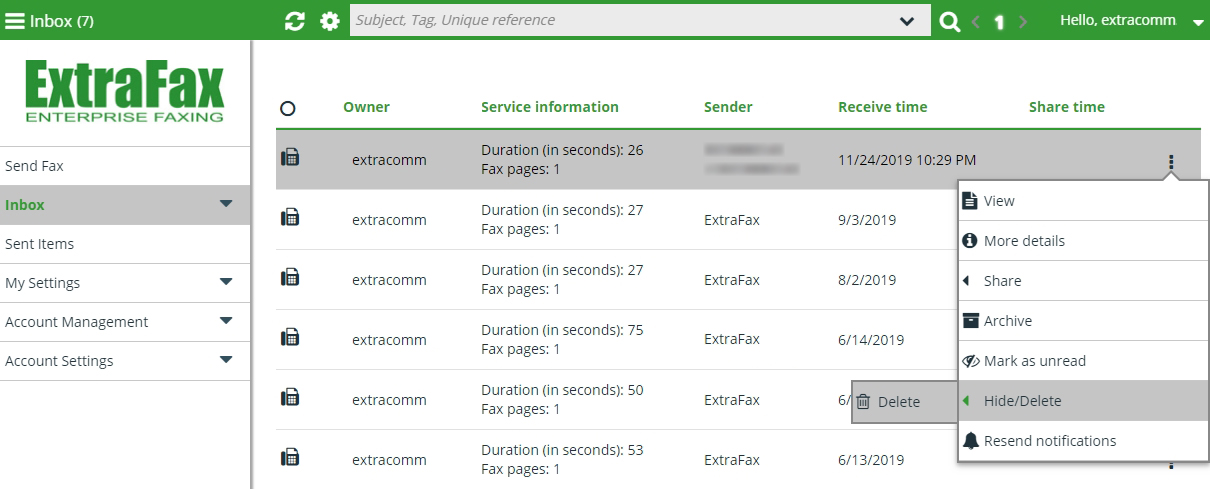Viewport: 1210px width, 489px height.
Task: Open Sent Items in sidebar
Action: coord(125,244)
